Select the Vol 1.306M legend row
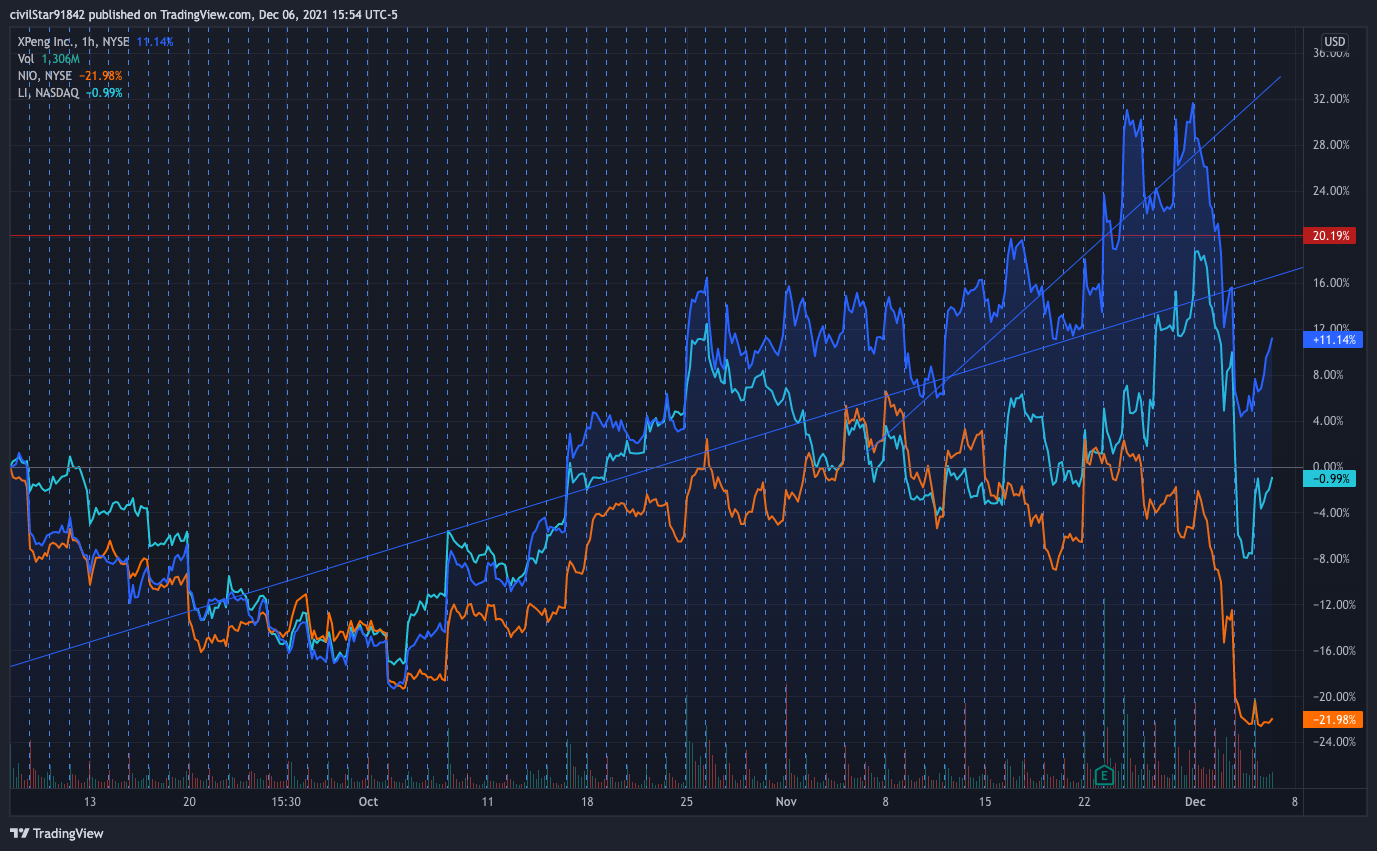 [x=49, y=59]
